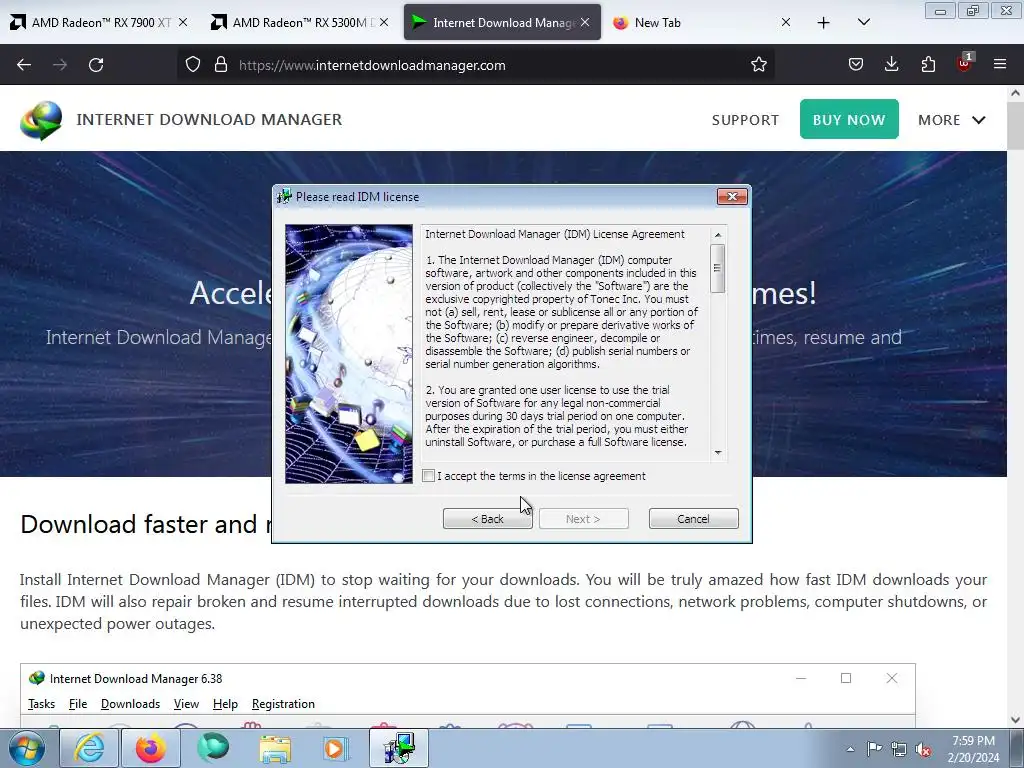Viewport: 1024px width, 768px height.
Task: Close the Internet Download Manager tab
Action: click(585, 22)
